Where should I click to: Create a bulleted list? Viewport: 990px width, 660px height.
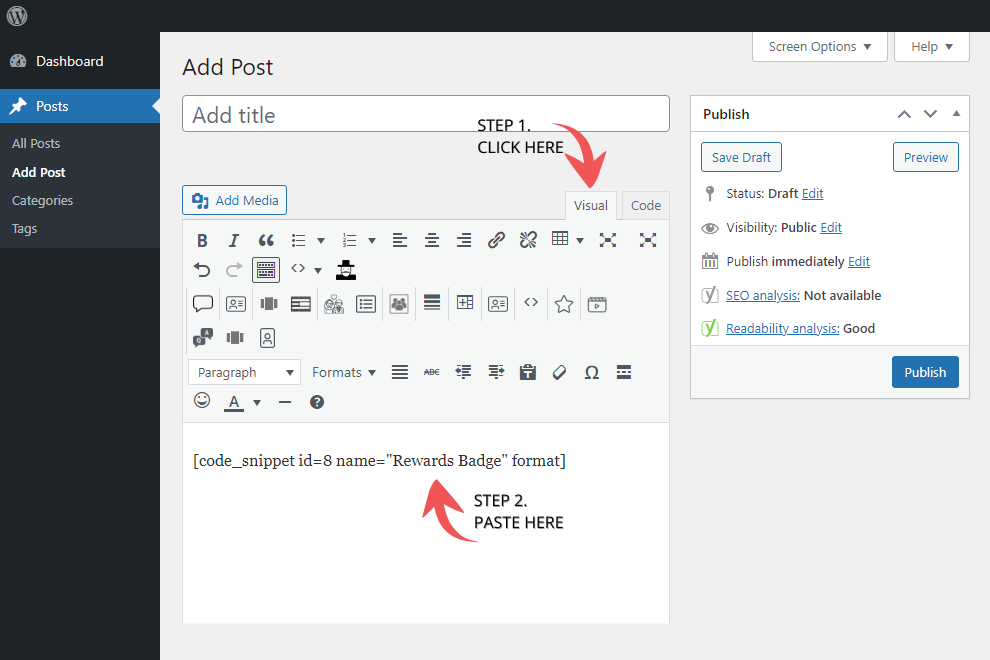tap(299, 240)
